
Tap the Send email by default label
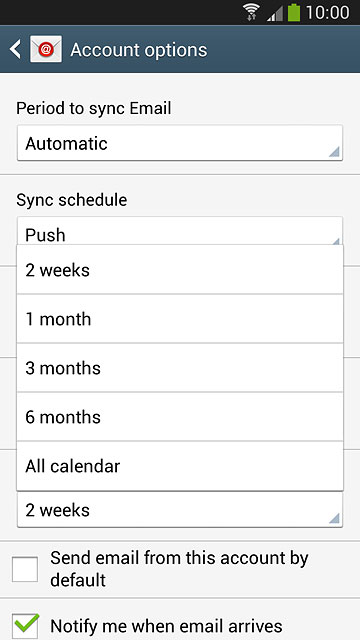[x=179, y=569]
